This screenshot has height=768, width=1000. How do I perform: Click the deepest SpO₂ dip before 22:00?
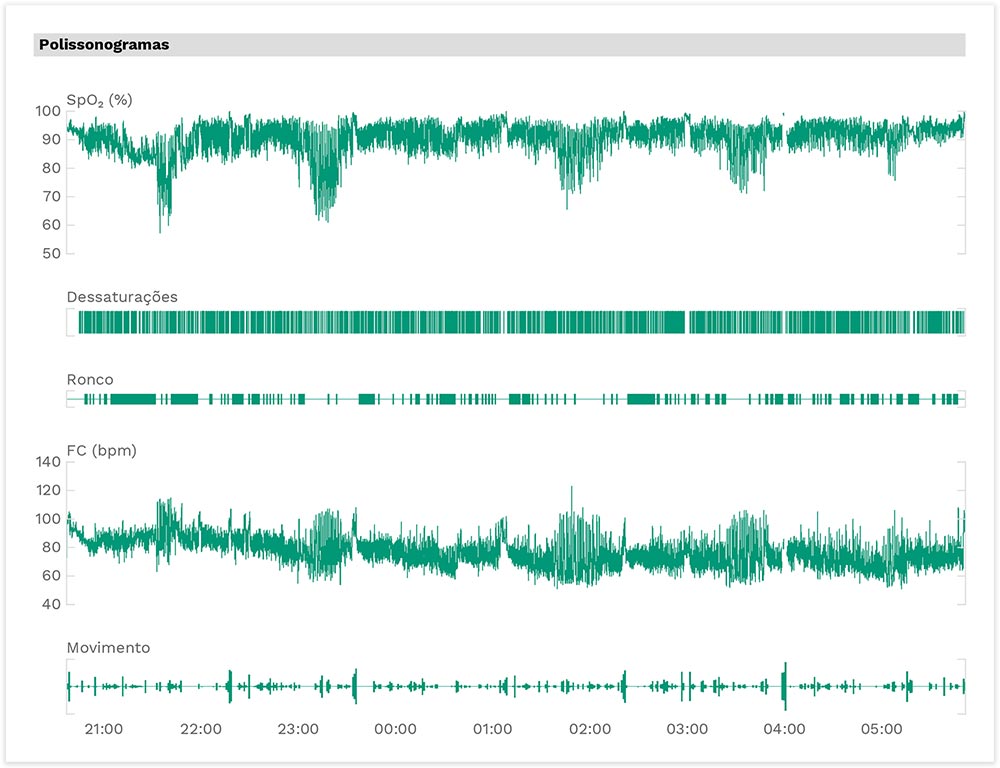[x=160, y=228]
